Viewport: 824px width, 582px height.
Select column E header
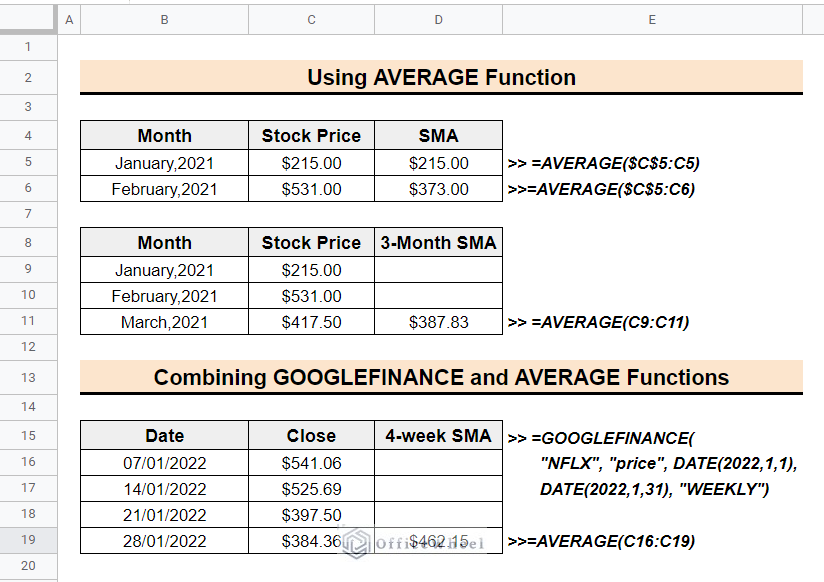[x=652, y=20]
